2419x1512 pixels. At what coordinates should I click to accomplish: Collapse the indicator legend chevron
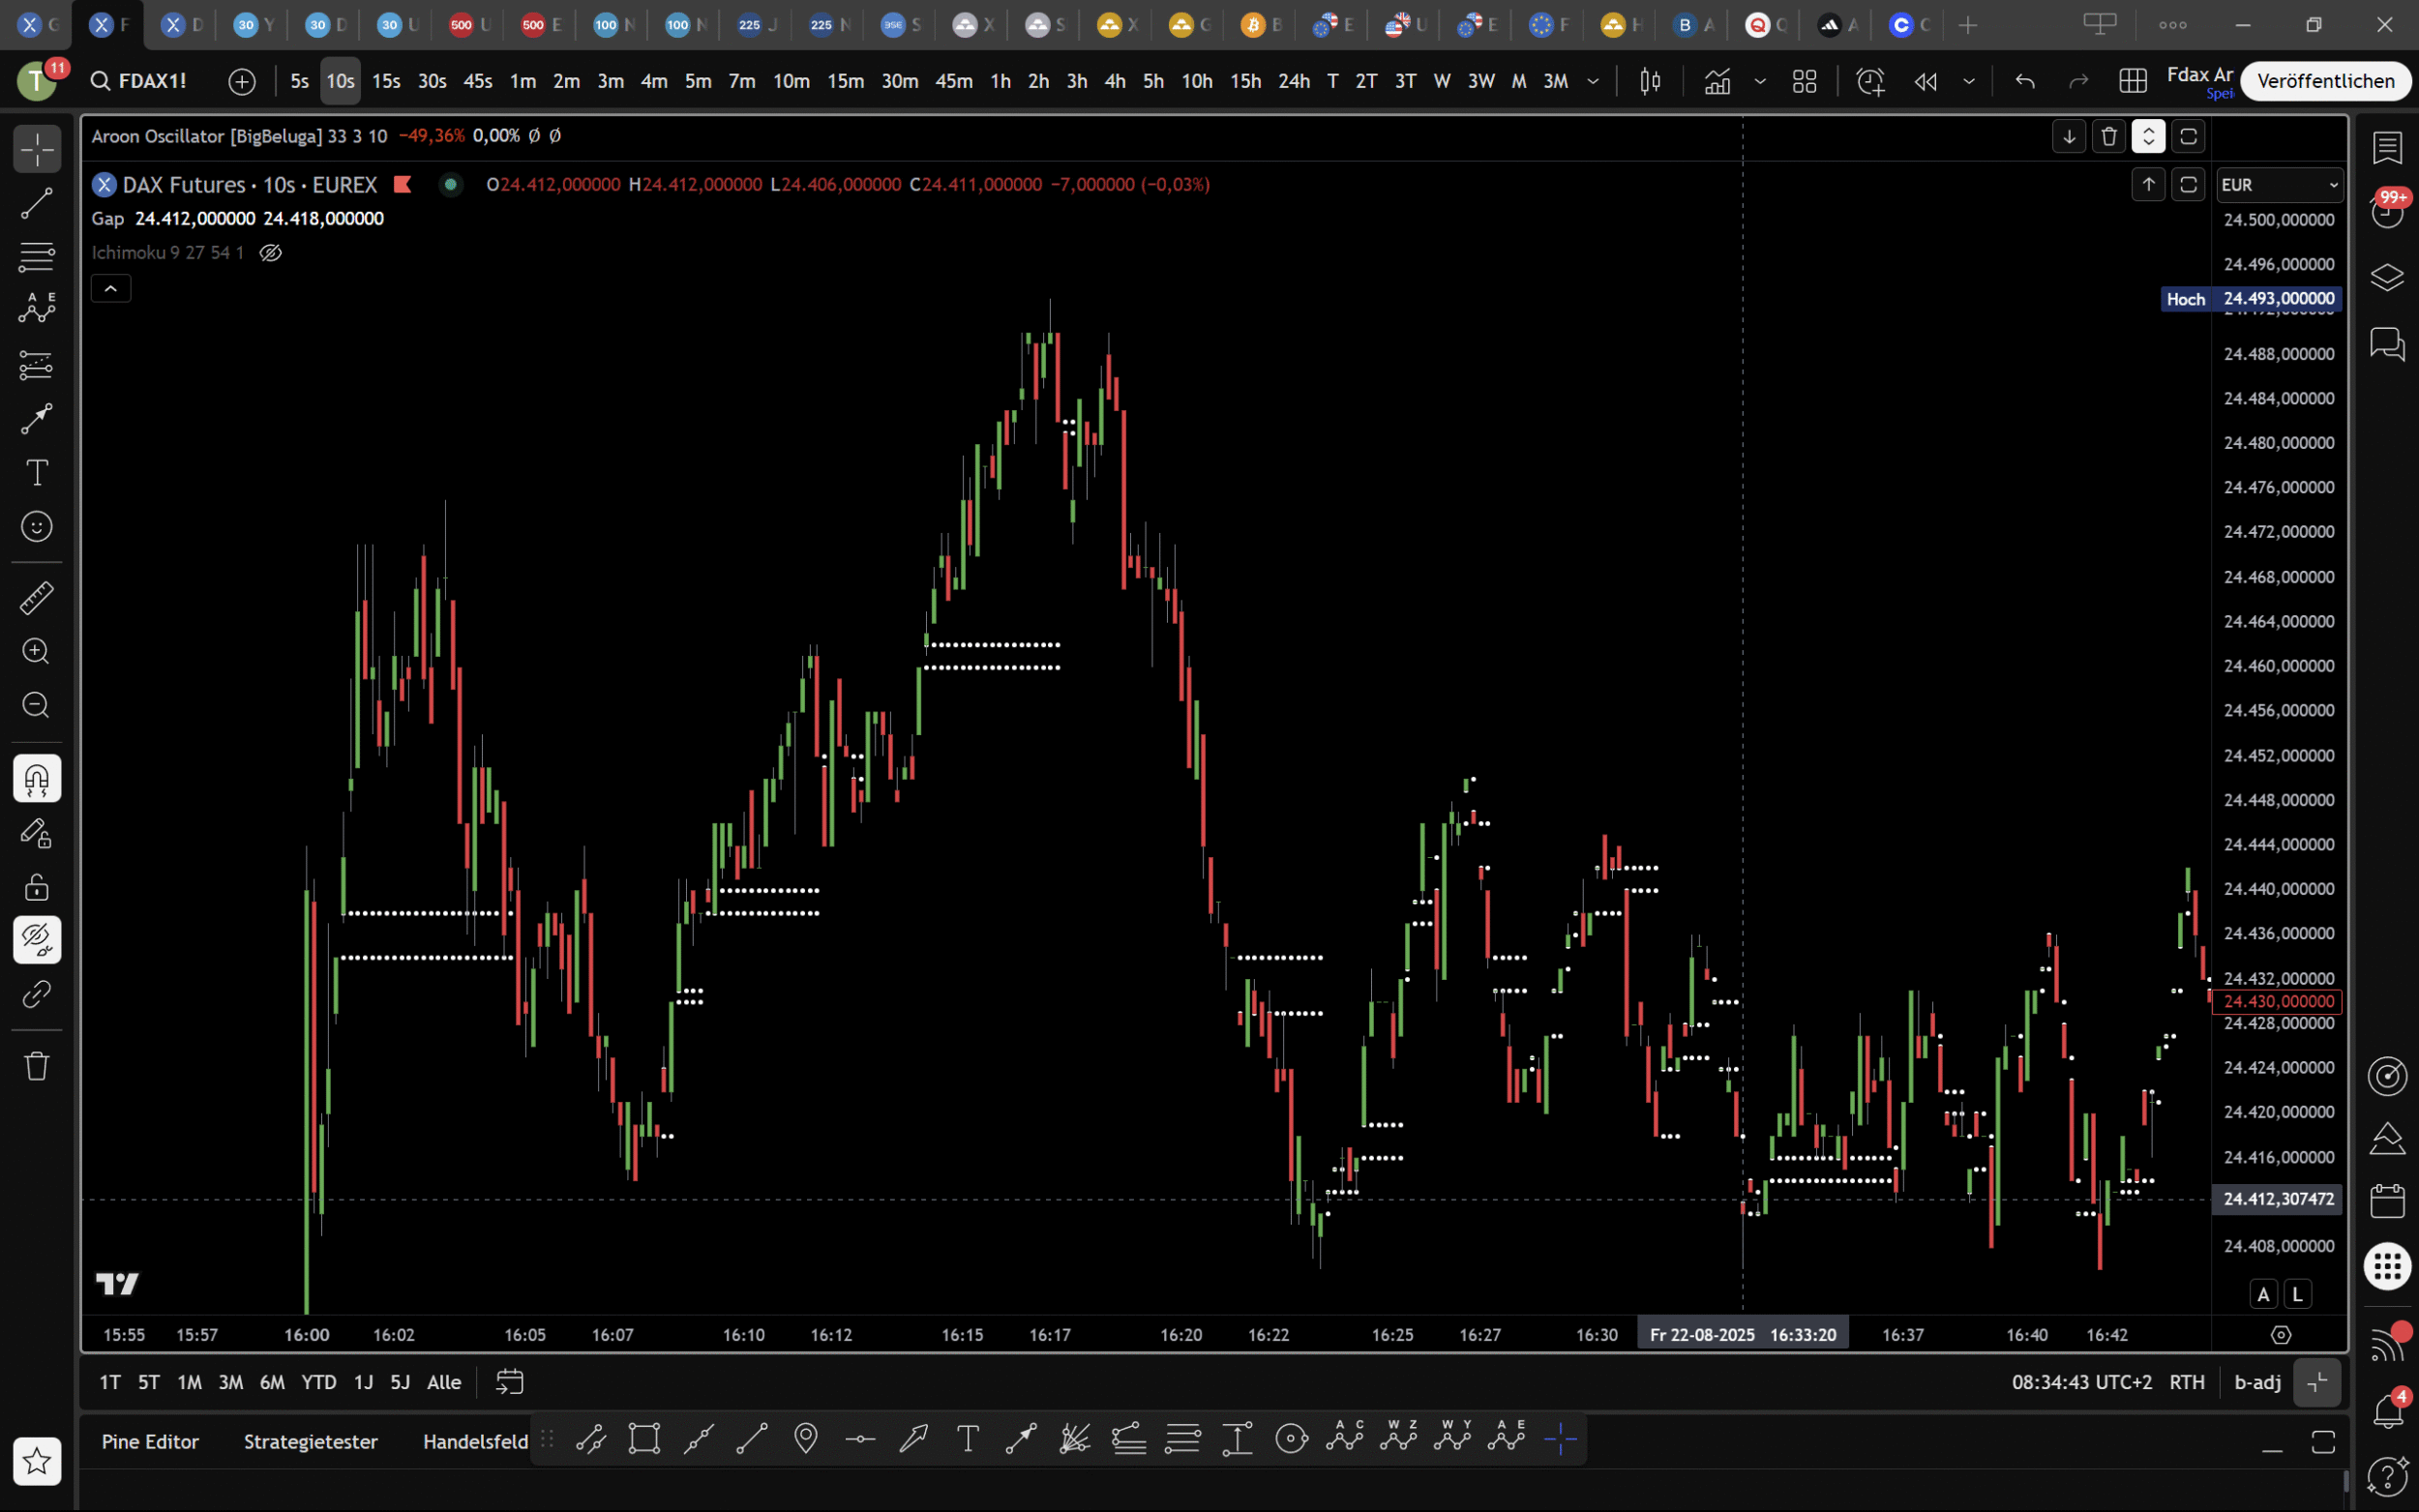[x=111, y=289]
